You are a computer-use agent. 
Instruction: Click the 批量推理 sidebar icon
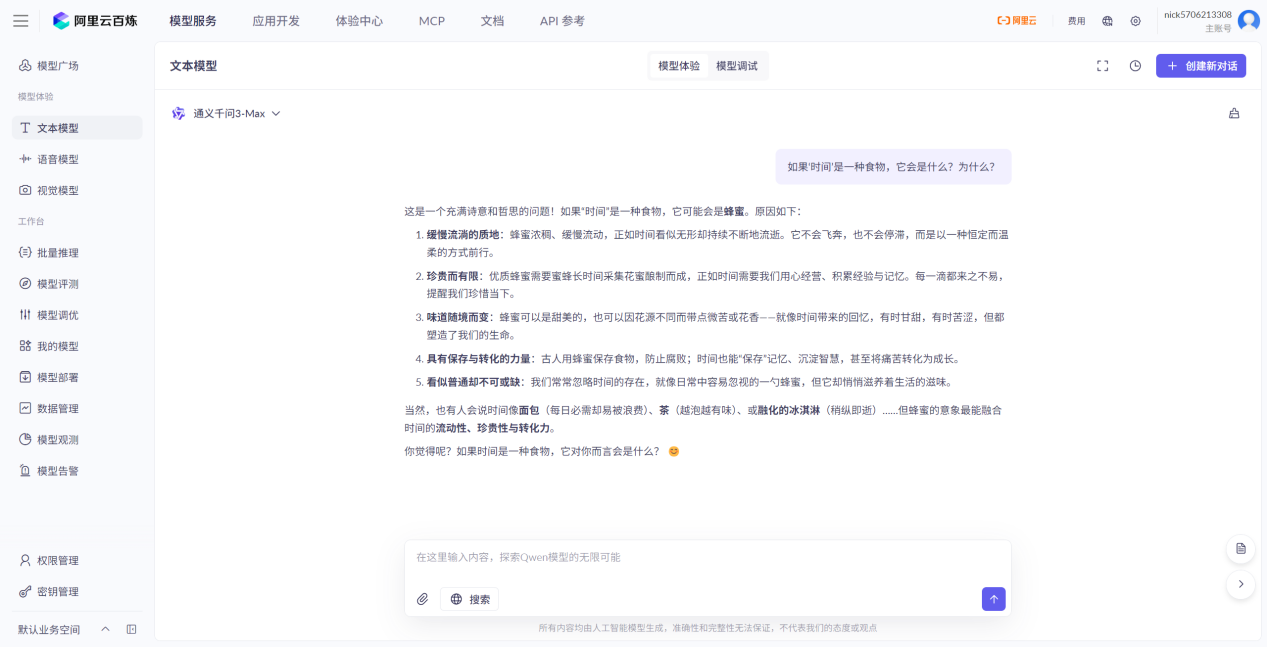tap(25, 253)
